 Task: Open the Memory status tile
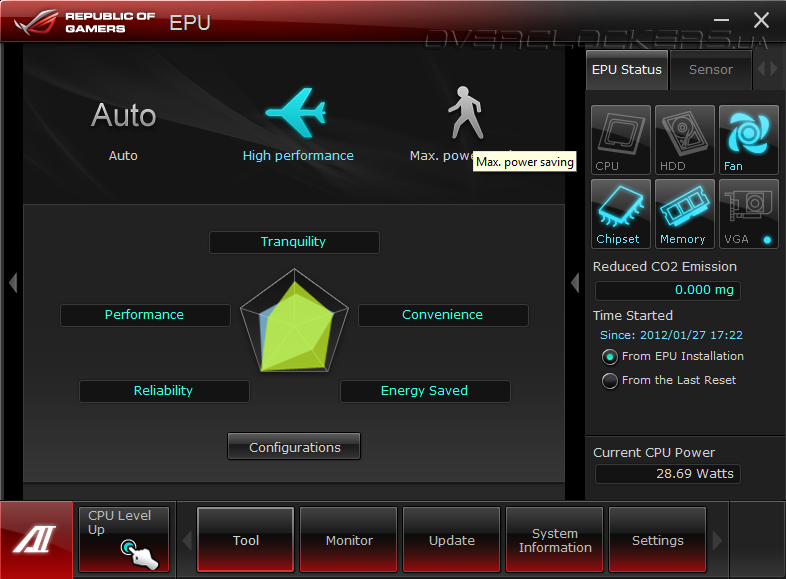[x=684, y=214]
